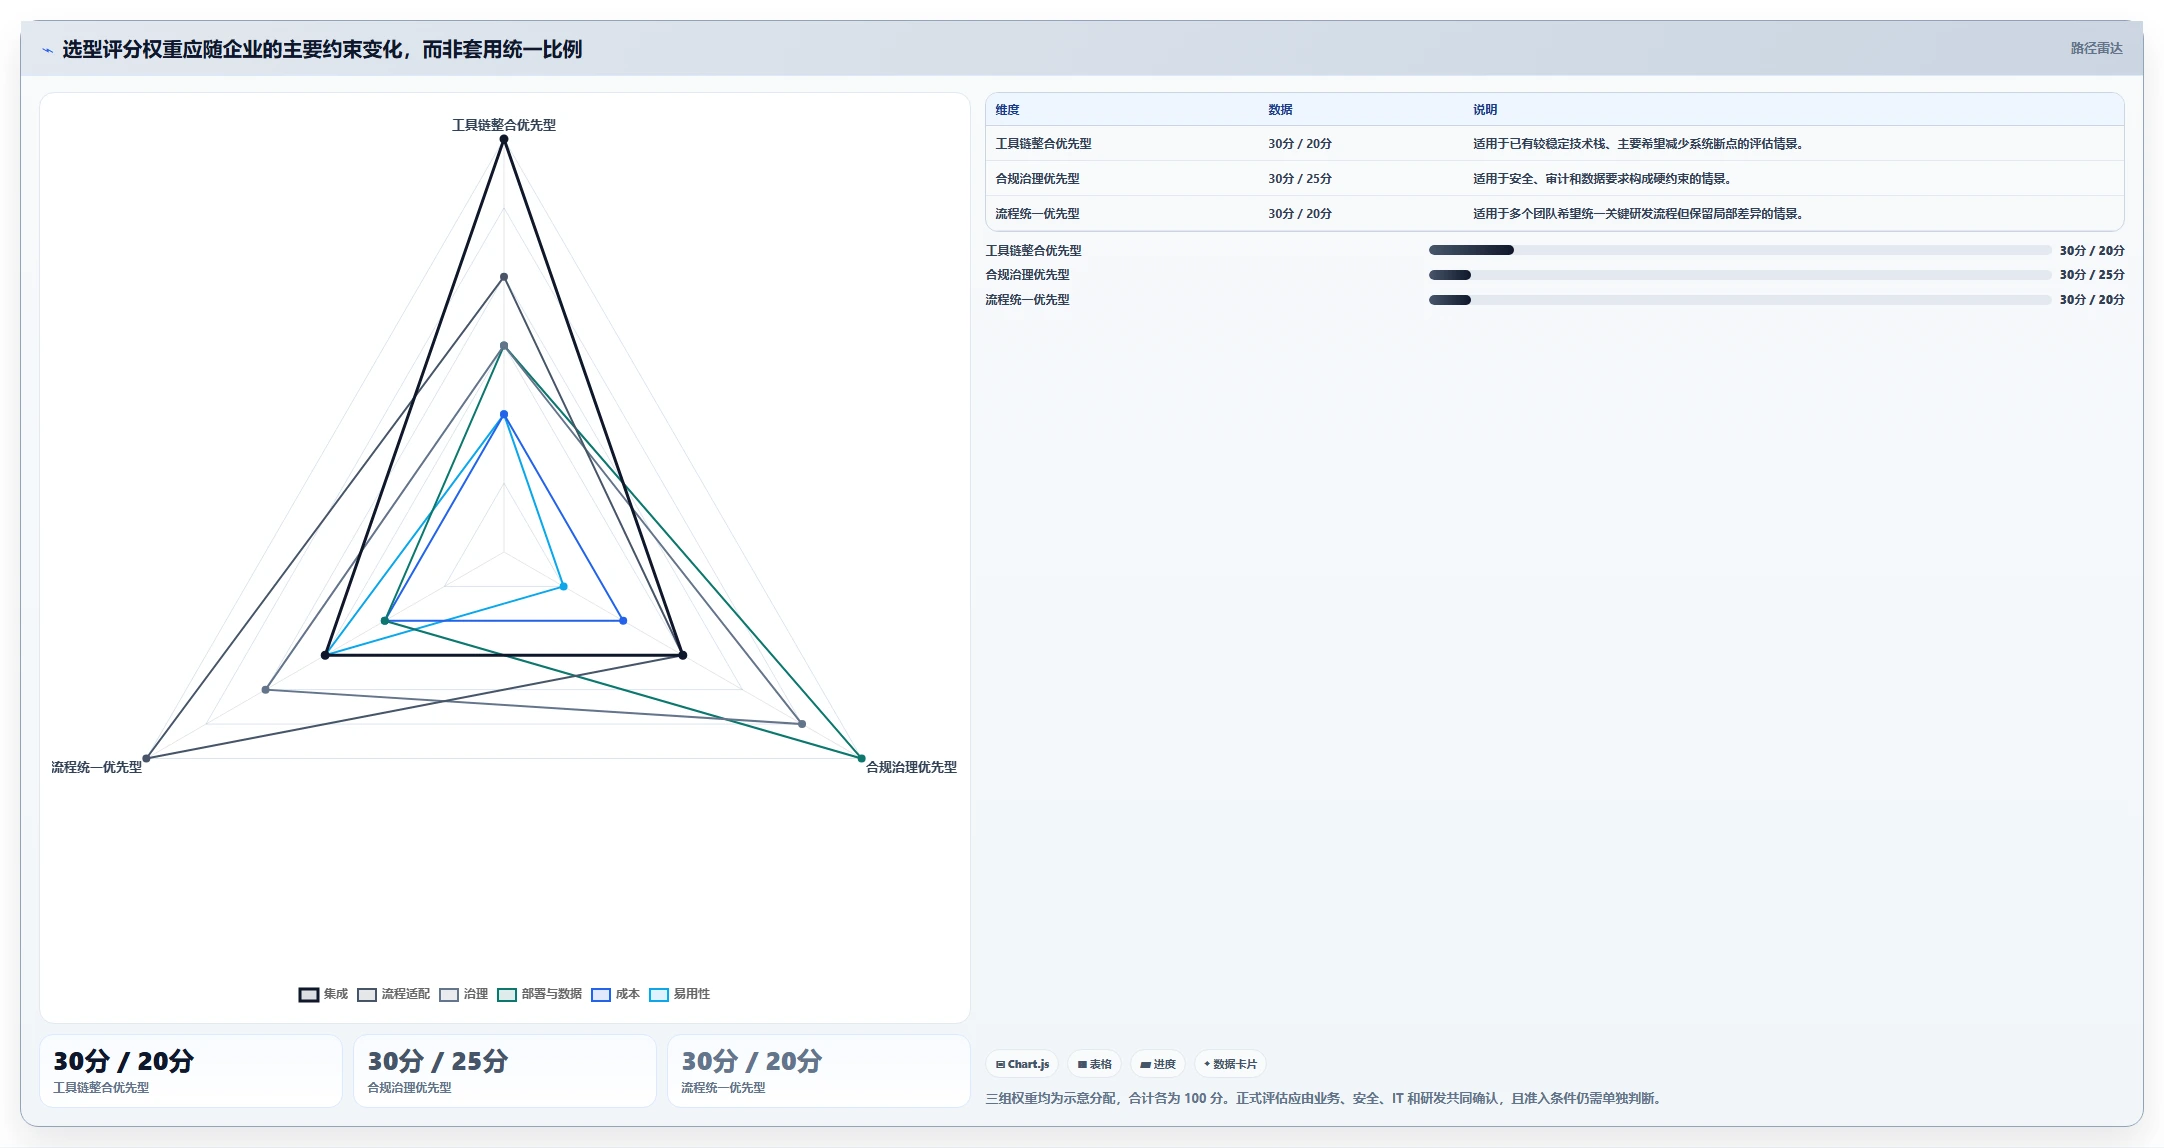The height and width of the screenshot is (1148, 2164).
Task: Click the 说明 column header
Action: (x=1485, y=110)
